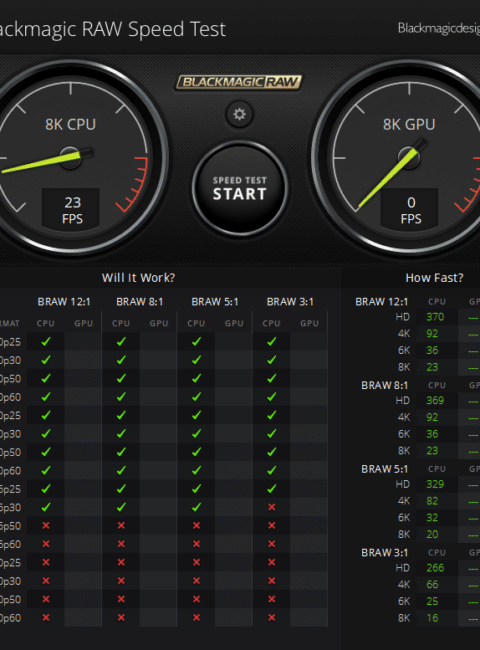Select the BRAW 12:1 column header
Viewport: 480px width, 650px height.
pos(64,302)
